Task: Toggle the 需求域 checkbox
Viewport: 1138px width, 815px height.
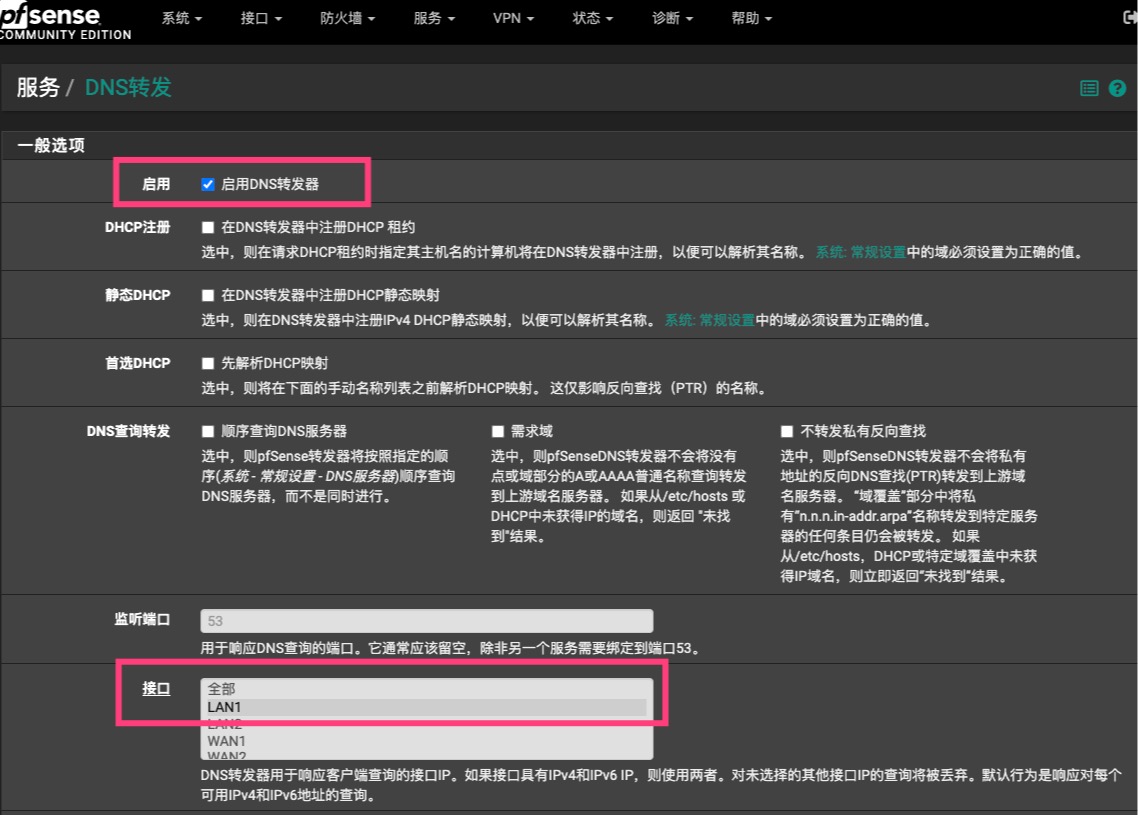Action: tap(498, 431)
